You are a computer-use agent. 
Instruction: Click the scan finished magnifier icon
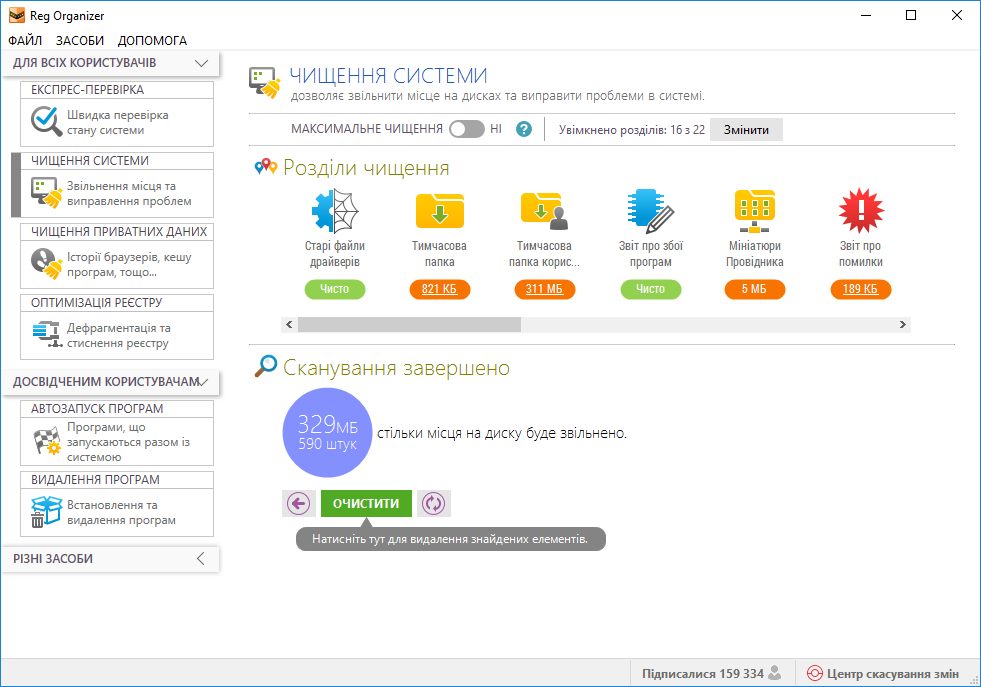tap(266, 366)
